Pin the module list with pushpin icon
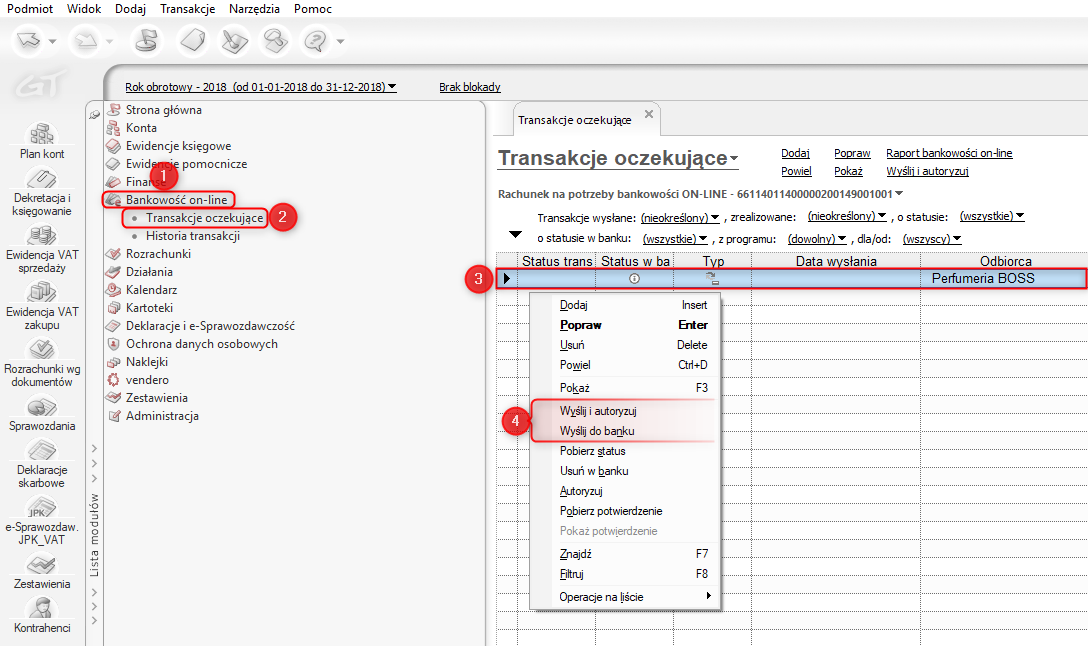Image resolution: width=1088 pixels, height=646 pixels. (94, 114)
